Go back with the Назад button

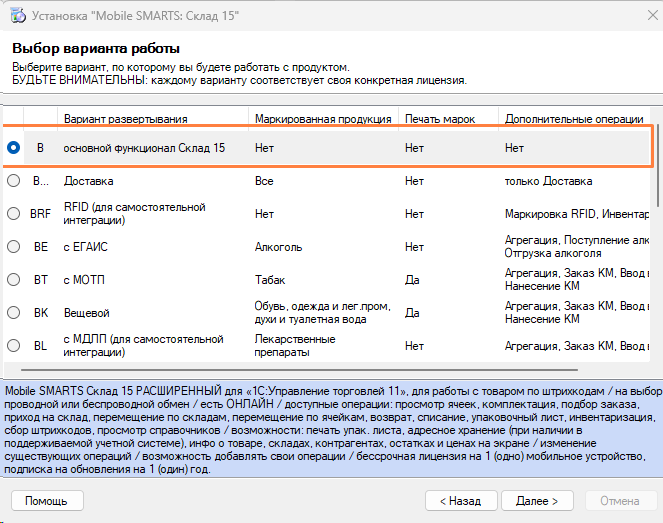pyautogui.click(x=461, y=500)
